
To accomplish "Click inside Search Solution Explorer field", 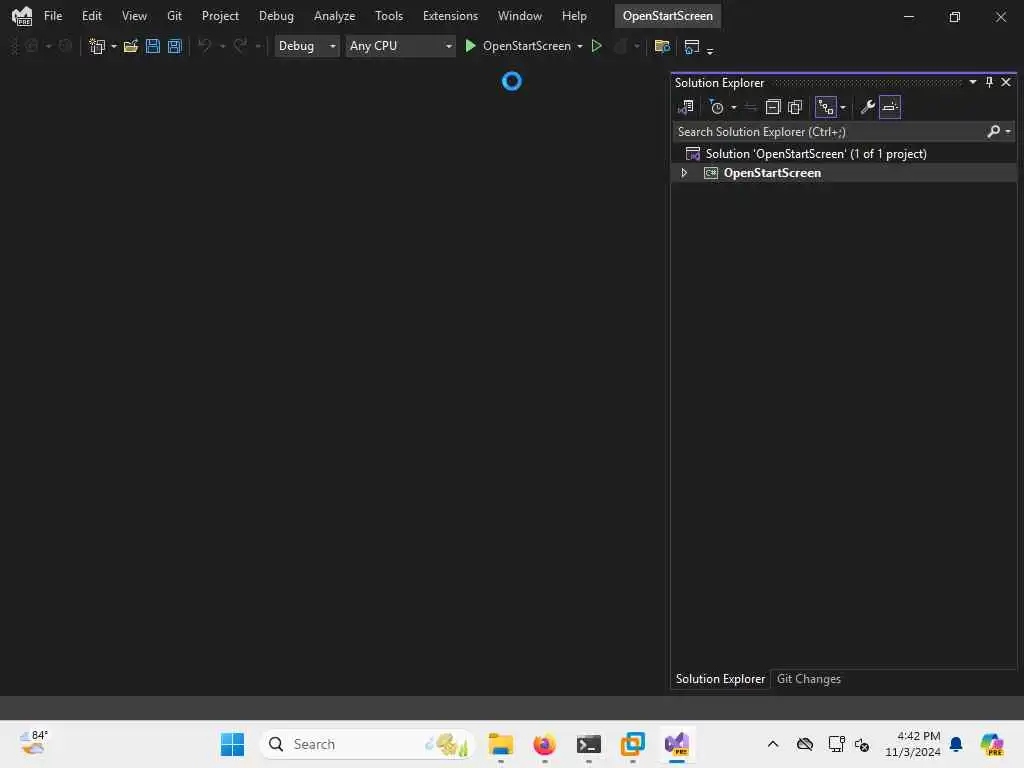I will (x=829, y=132).
